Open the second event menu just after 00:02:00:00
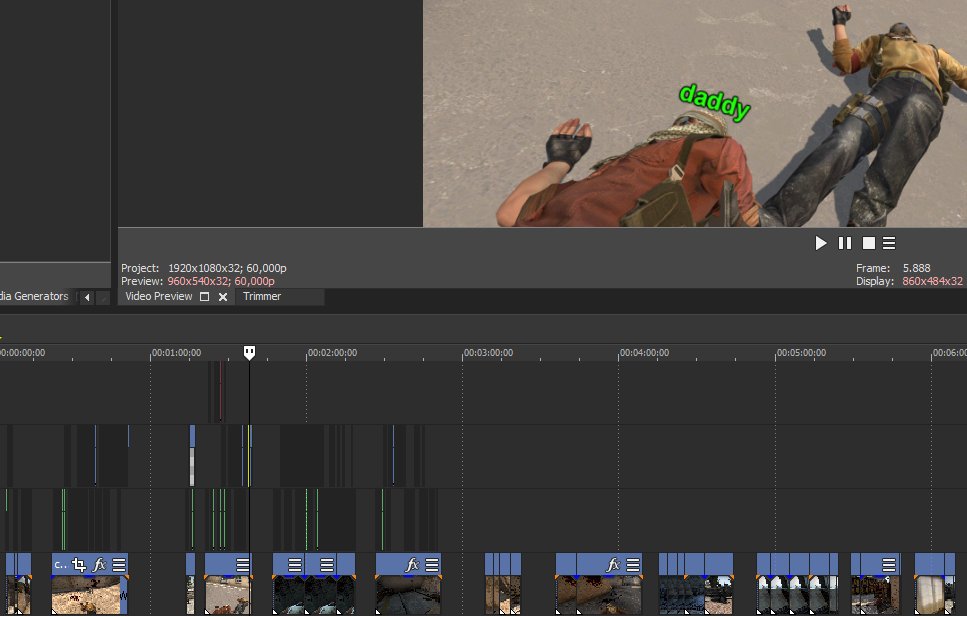The width and height of the screenshot is (967, 617). (327, 565)
